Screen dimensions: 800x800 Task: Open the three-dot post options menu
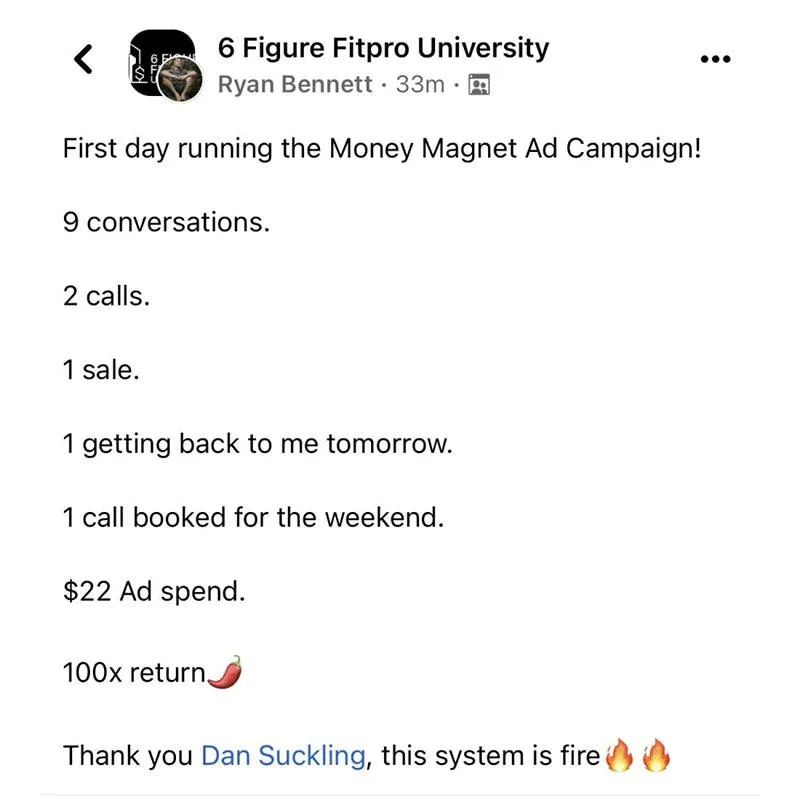[x=715, y=59]
